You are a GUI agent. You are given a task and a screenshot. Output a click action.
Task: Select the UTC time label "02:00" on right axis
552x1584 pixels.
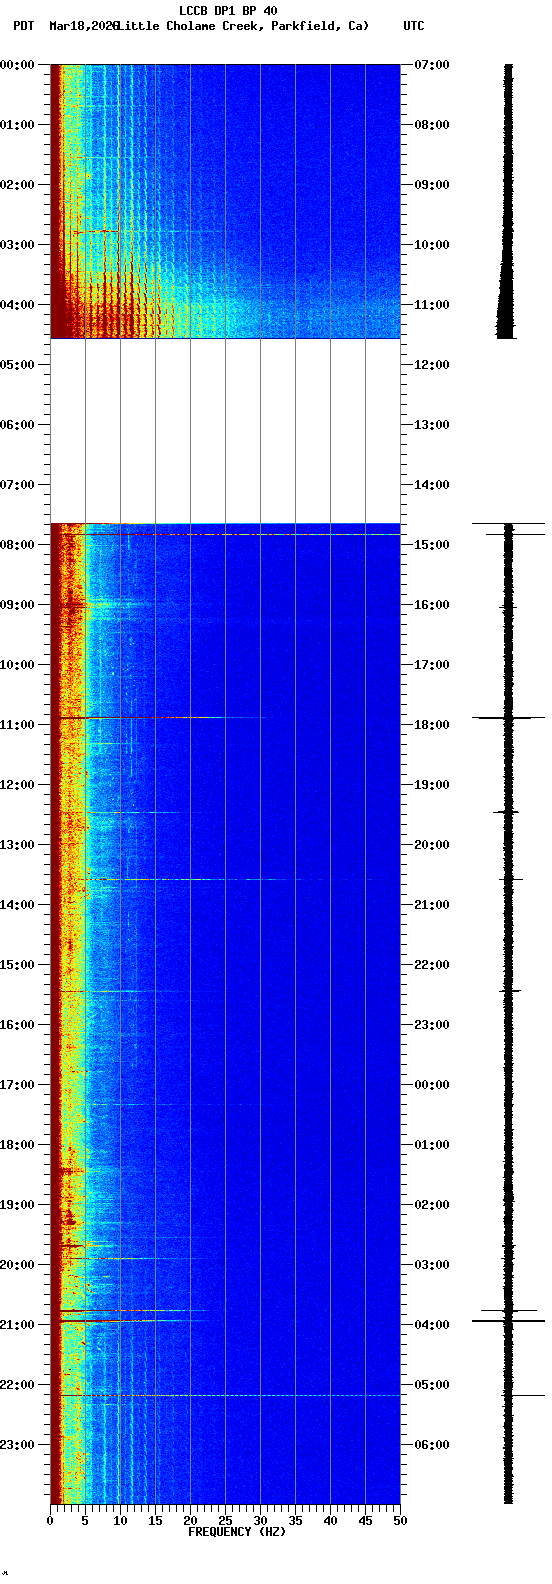[x=432, y=1205]
